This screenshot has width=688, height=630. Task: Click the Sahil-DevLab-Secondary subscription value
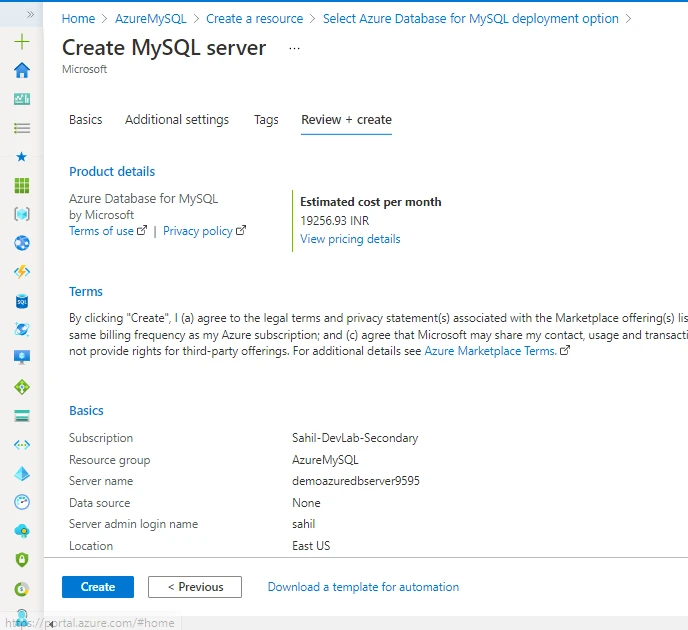pyautogui.click(x=355, y=438)
